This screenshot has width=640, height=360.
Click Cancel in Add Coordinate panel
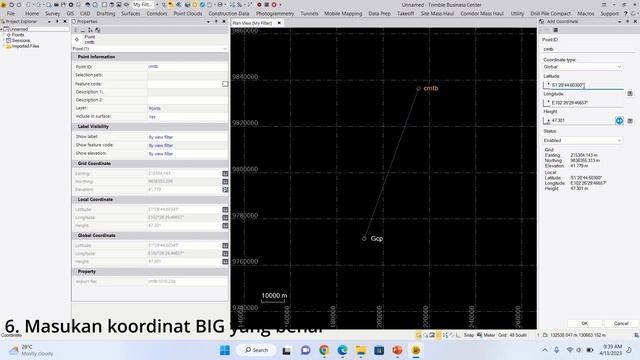(x=621, y=323)
